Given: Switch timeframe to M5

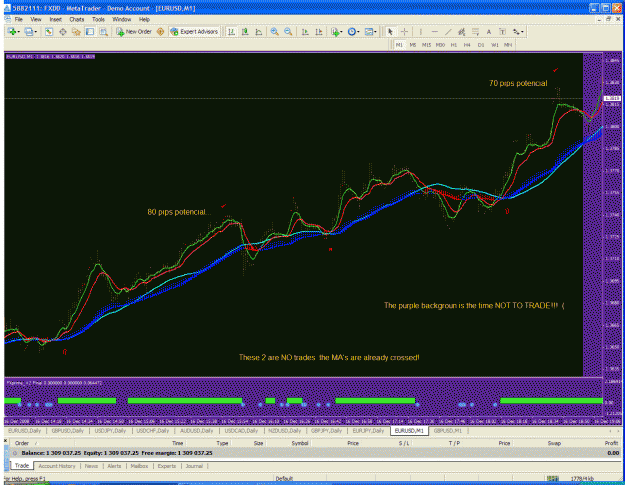Looking at the screenshot, I should point(413,45).
